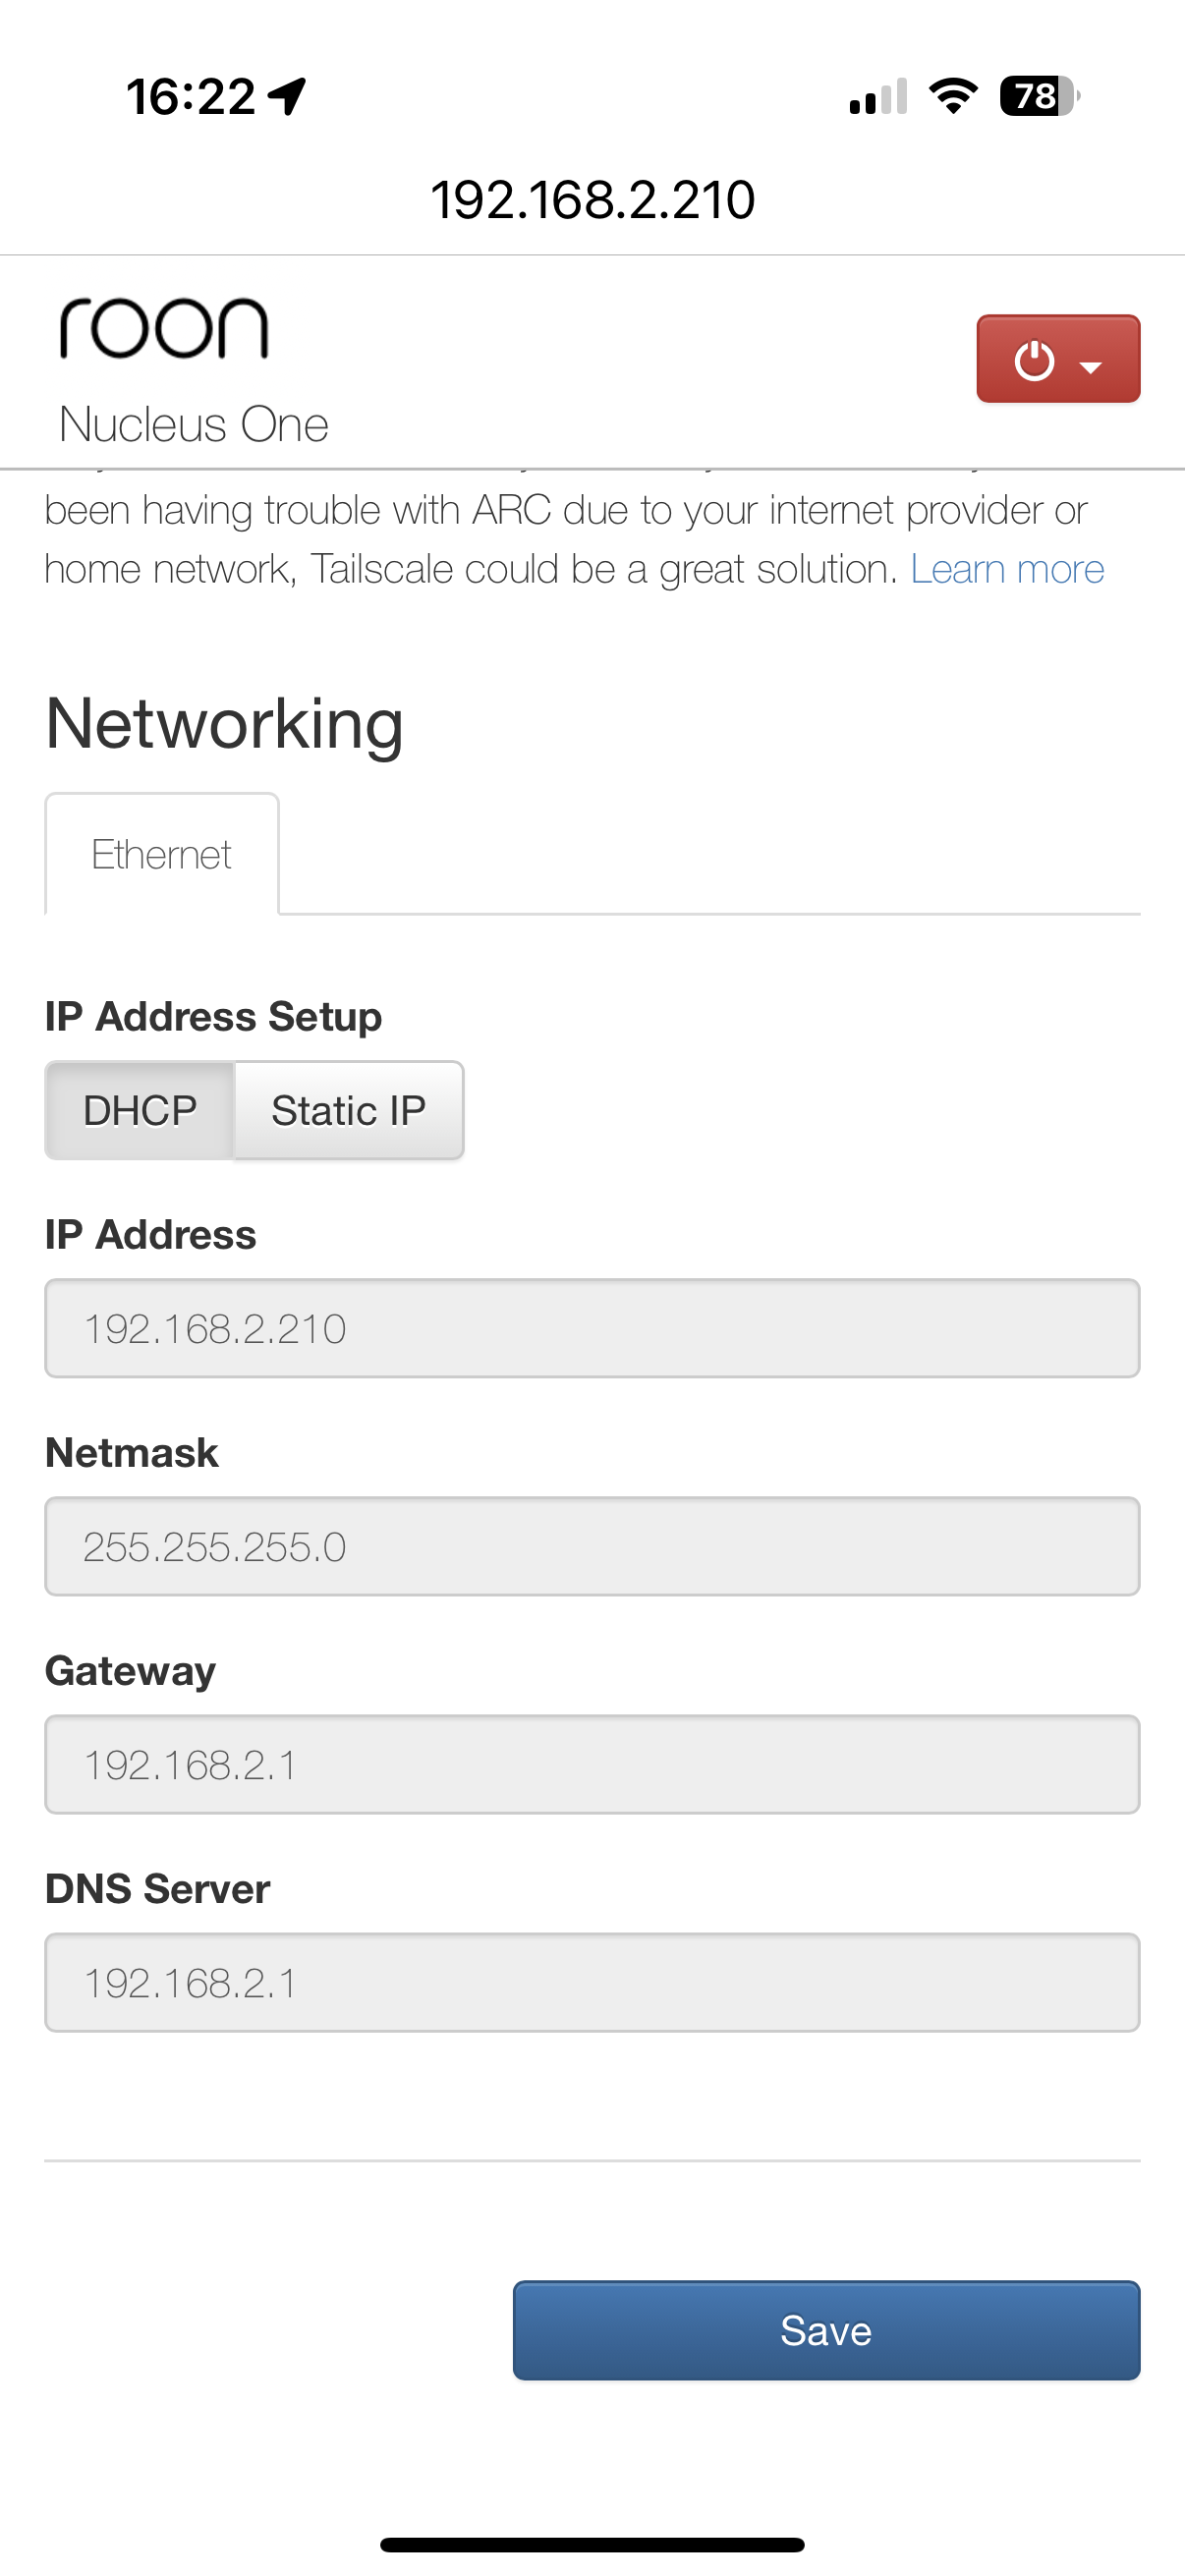The height and width of the screenshot is (2576, 1185).
Task: Tap the location arrow in status bar
Action: (288, 97)
